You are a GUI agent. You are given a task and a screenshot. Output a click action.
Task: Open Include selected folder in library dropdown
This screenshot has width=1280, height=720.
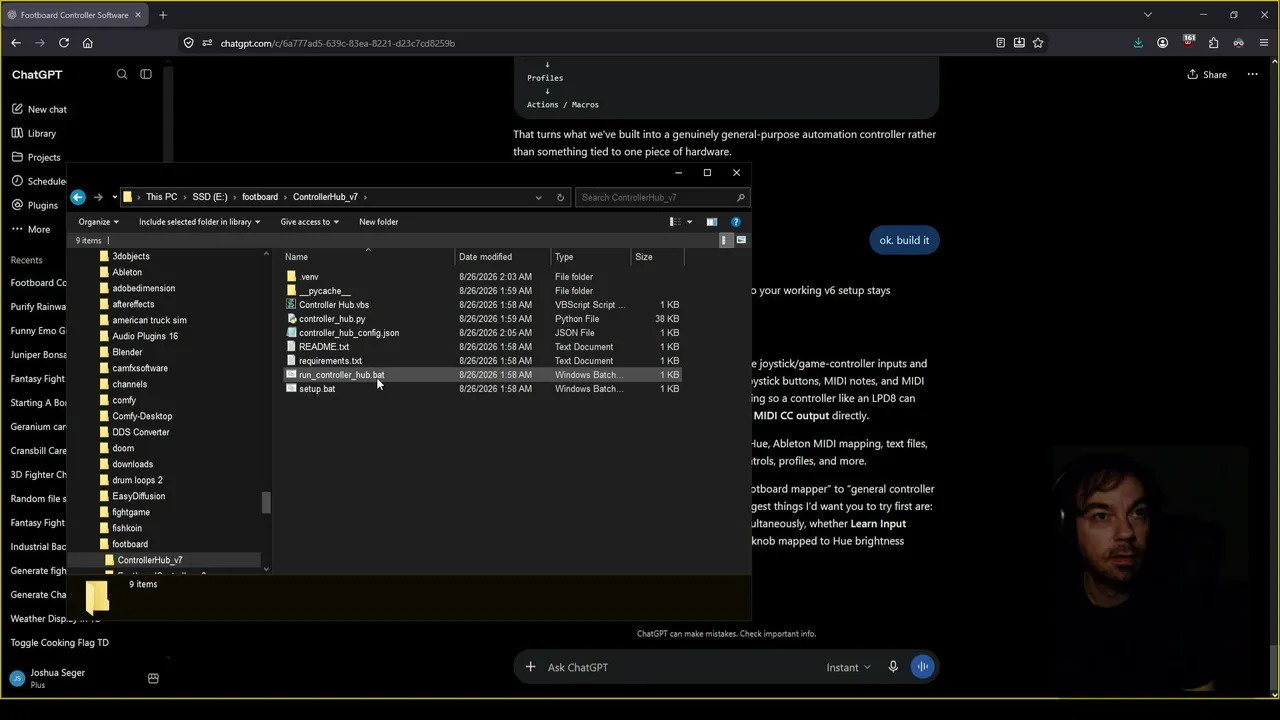pos(199,222)
